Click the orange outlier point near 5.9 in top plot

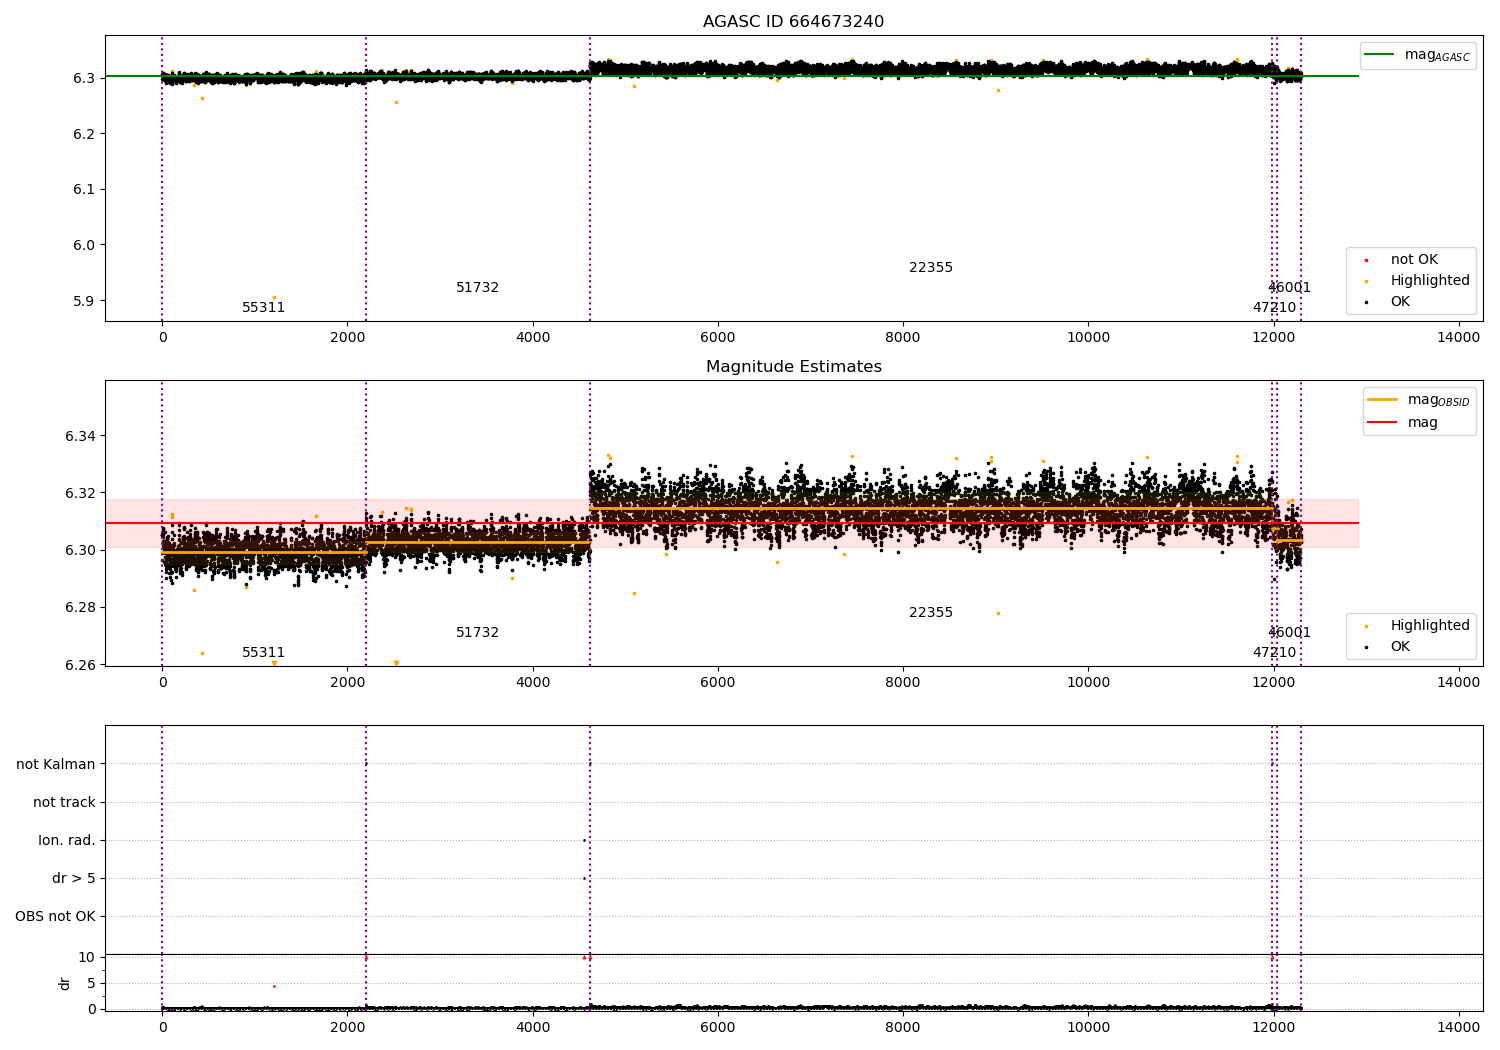pos(274,298)
